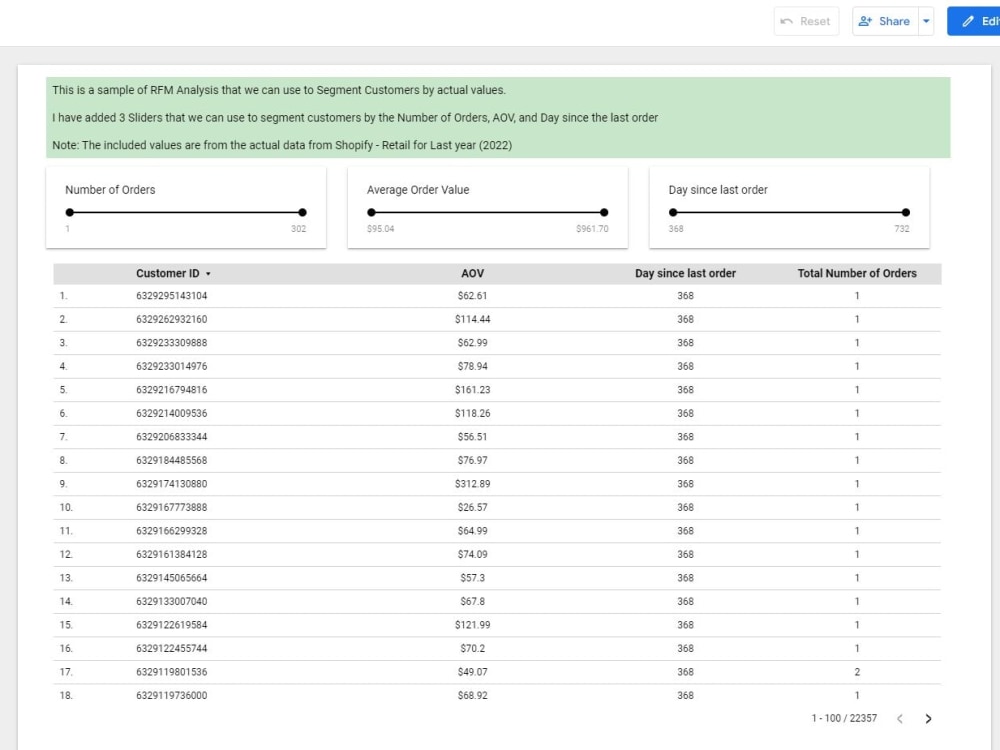Select customer ID 6329295143104 row

[497, 296]
